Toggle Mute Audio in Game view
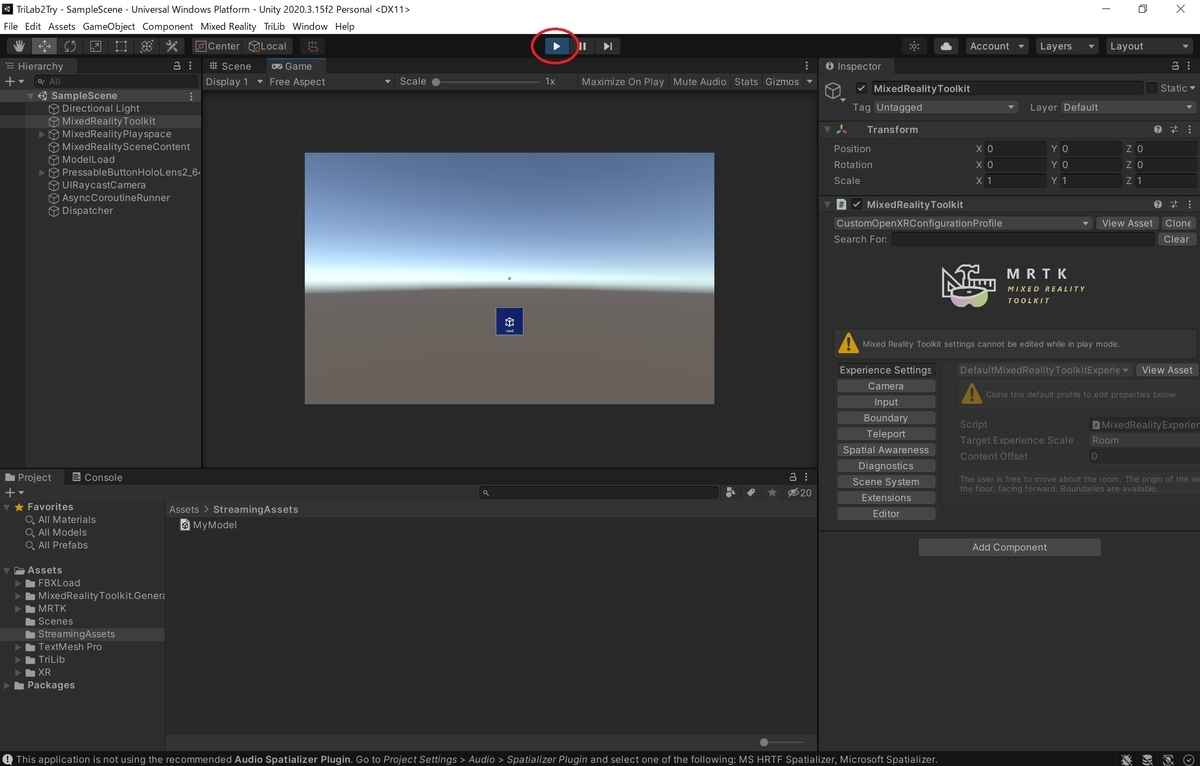Image resolution: width=1200 pixels, height=766 pixels. (x=700, y=81)
